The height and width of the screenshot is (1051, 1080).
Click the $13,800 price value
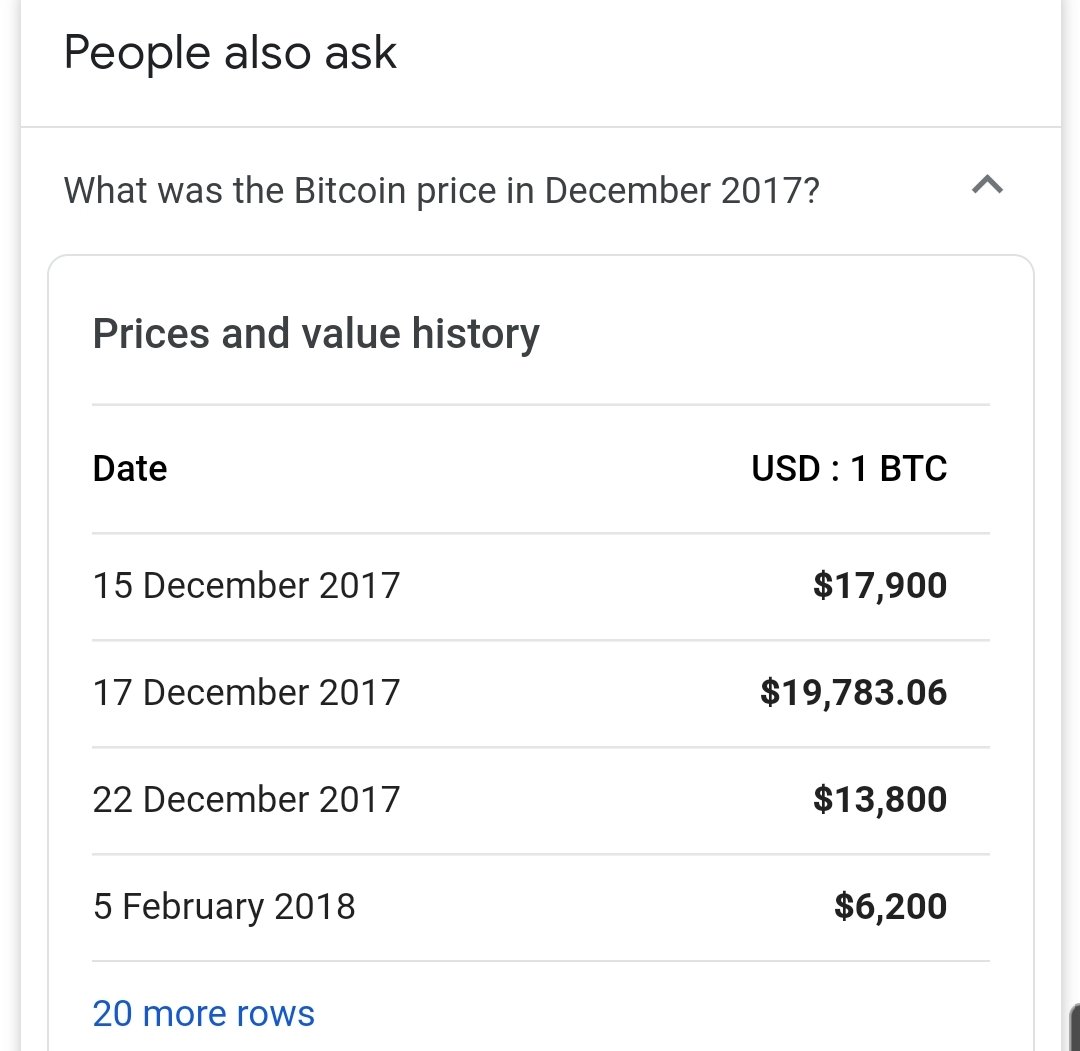coord(880,800)
